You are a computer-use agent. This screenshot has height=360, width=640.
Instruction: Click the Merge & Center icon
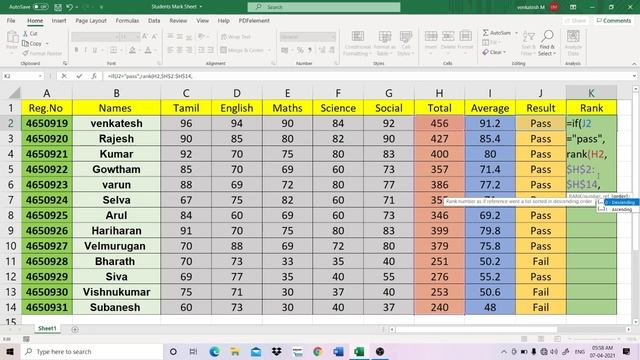[223, 50]
